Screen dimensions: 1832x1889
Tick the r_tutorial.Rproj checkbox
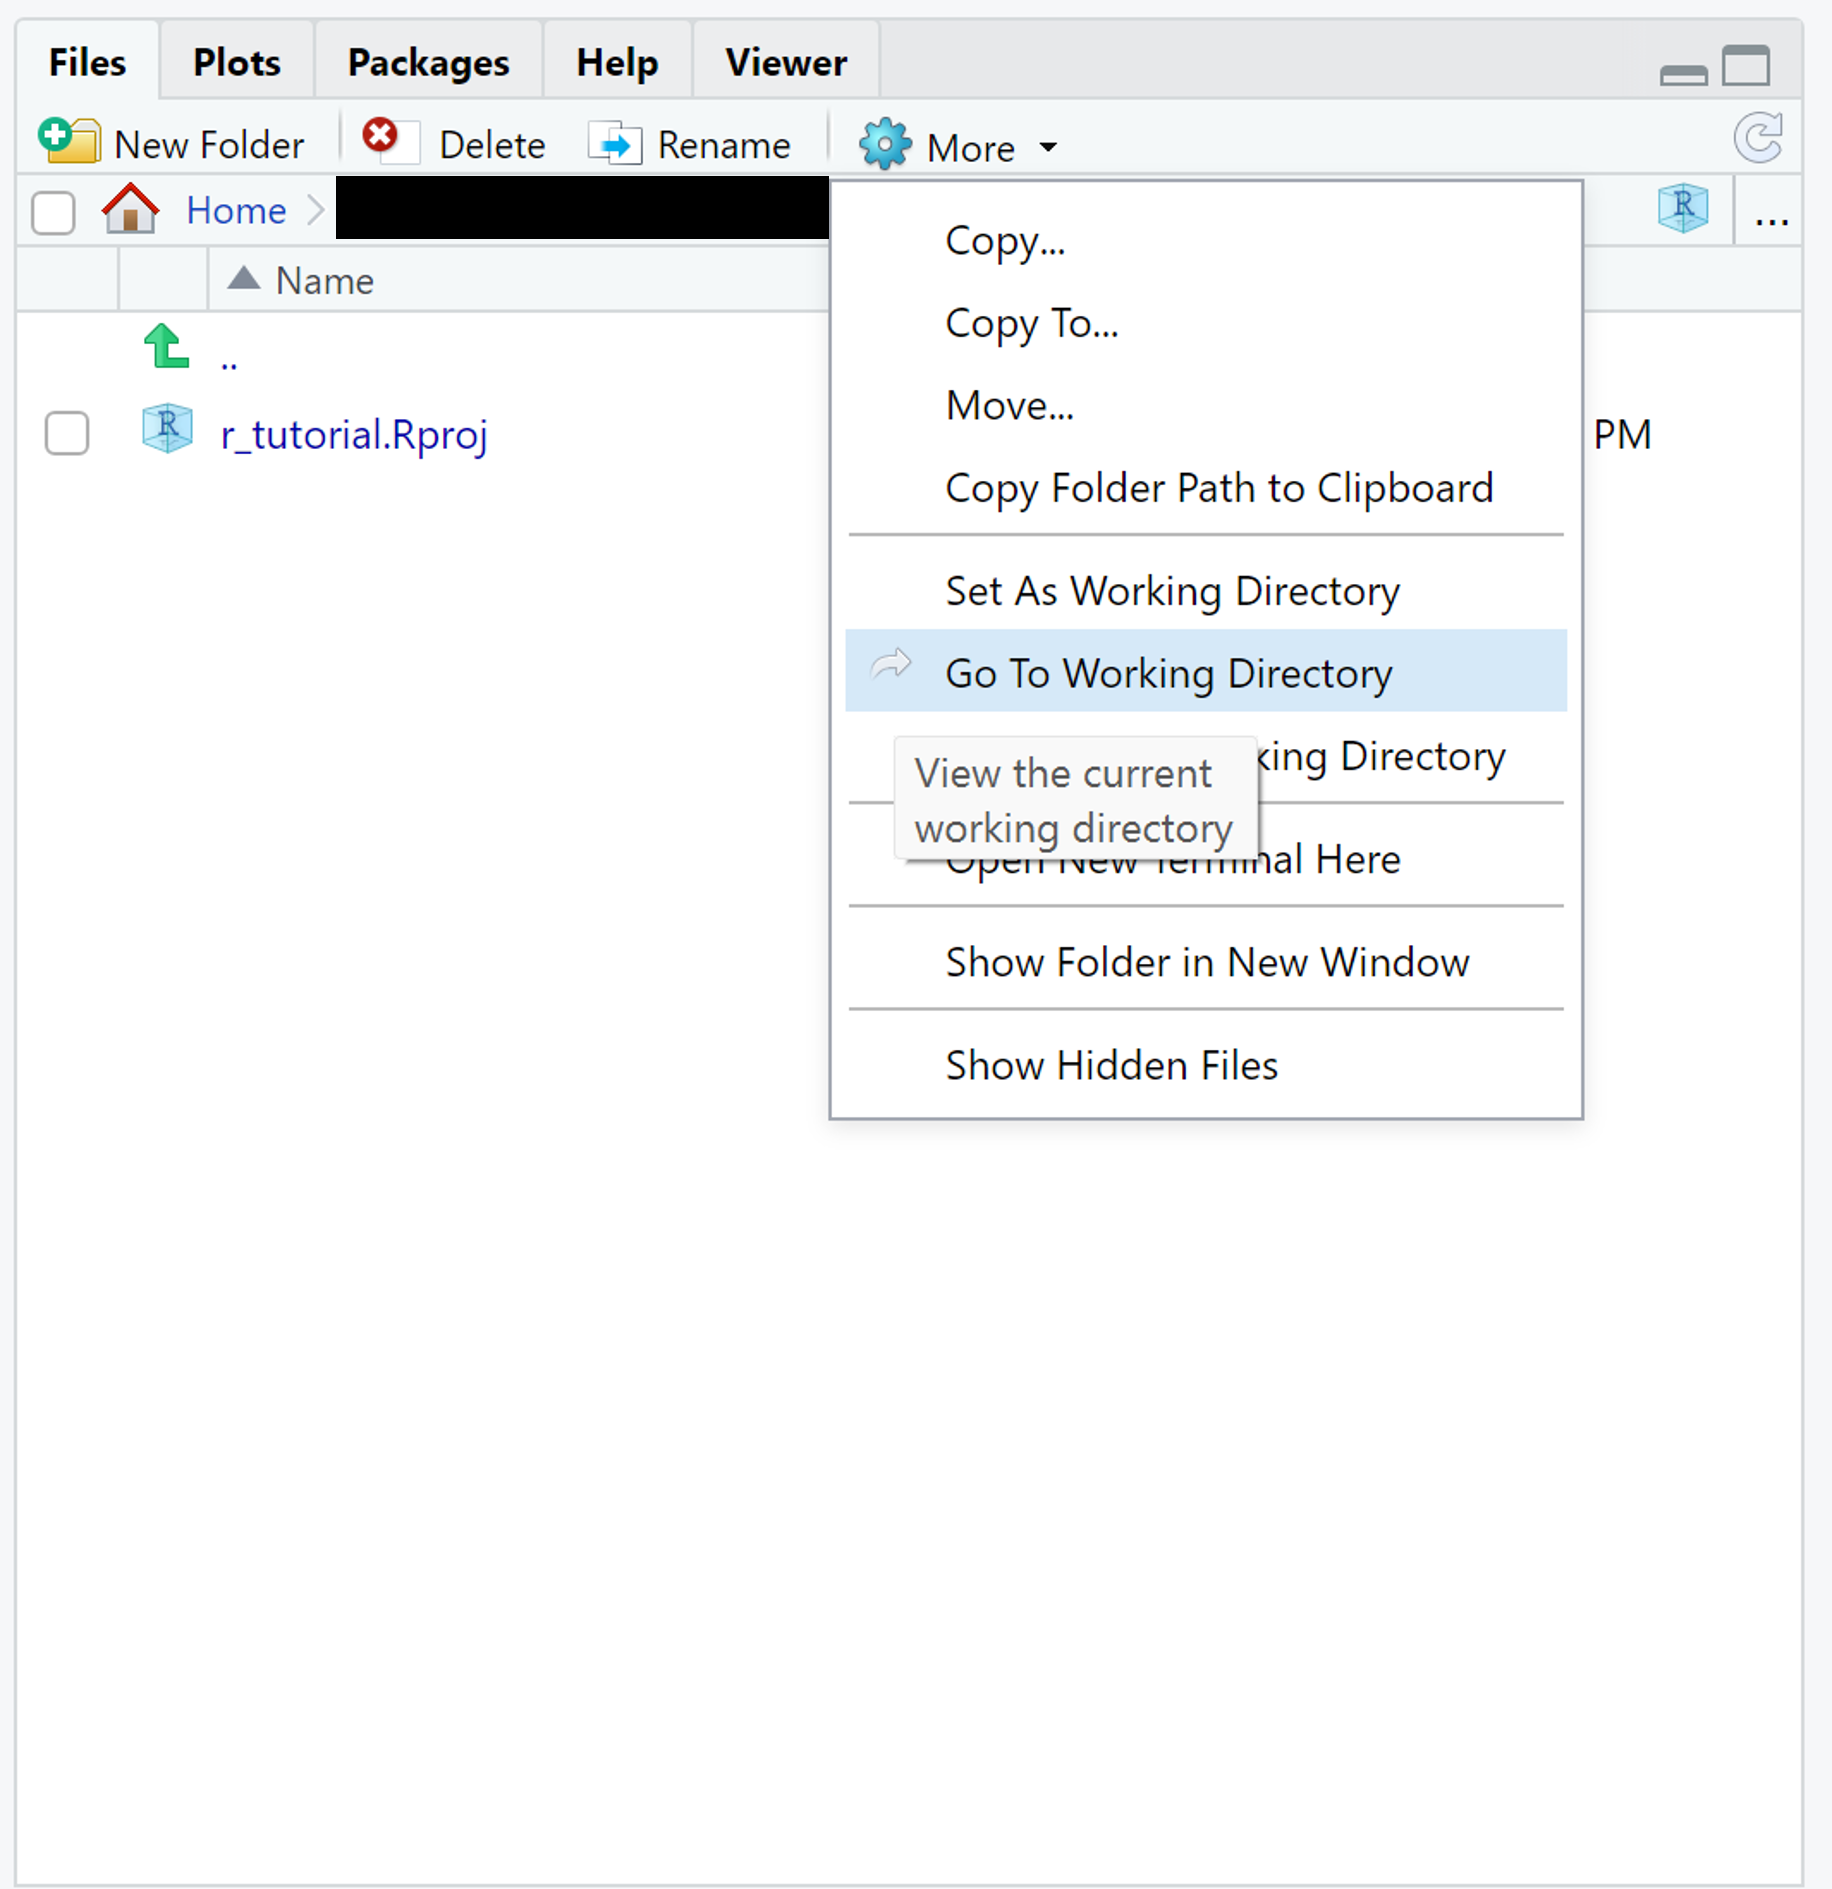point(67,434)
